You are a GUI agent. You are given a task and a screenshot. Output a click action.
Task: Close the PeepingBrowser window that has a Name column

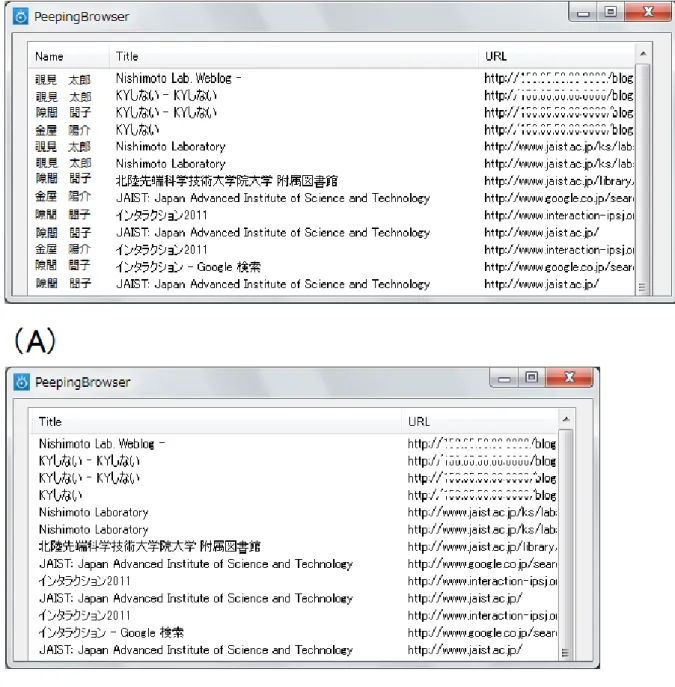[648, 12]
